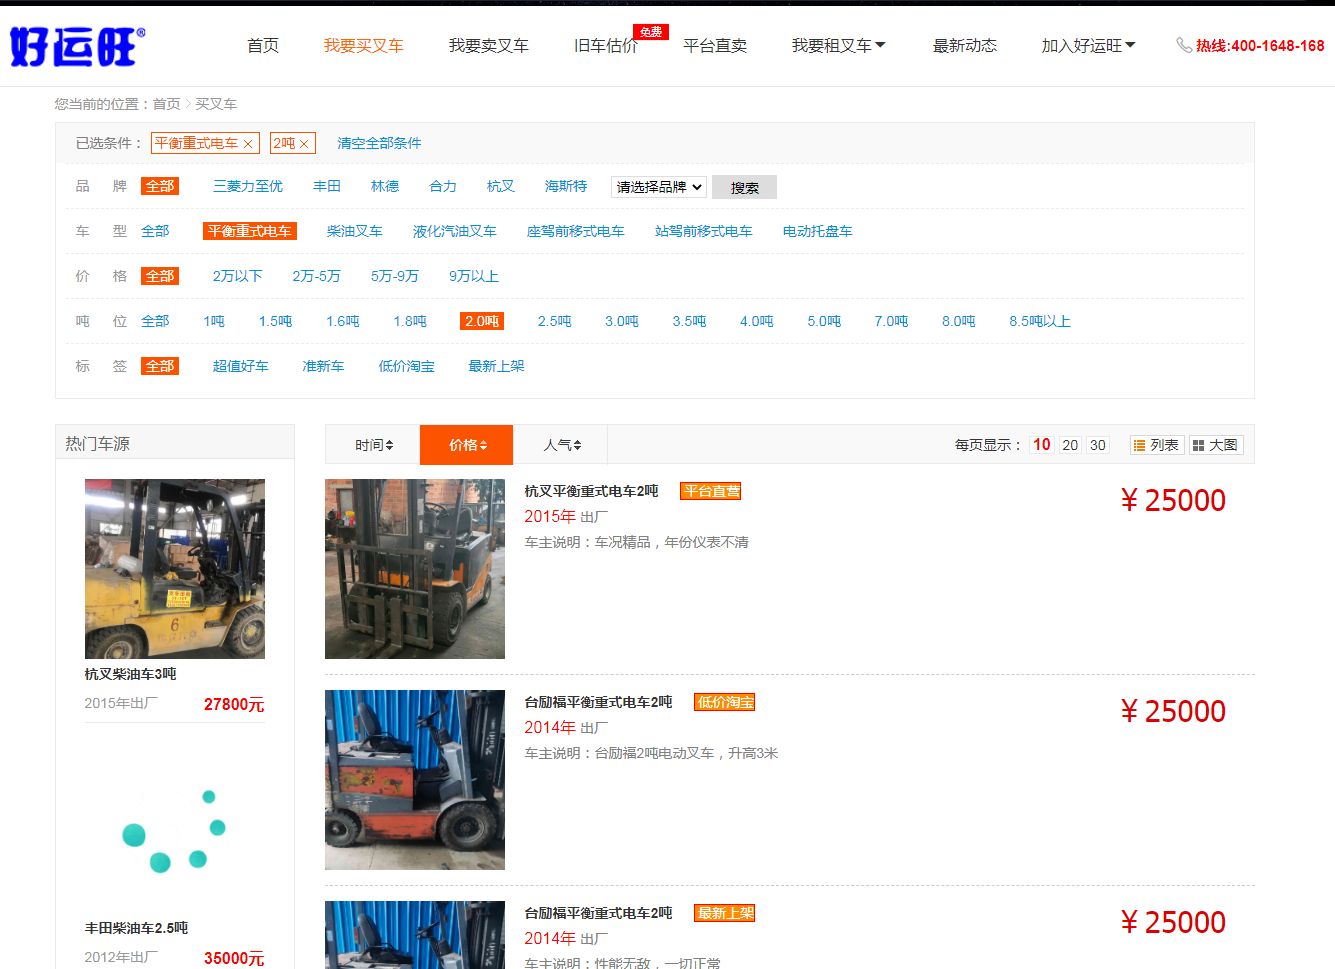This screenshot has height=969, width=1335.
Task: Filter by brand 合力
Action: 443,186
